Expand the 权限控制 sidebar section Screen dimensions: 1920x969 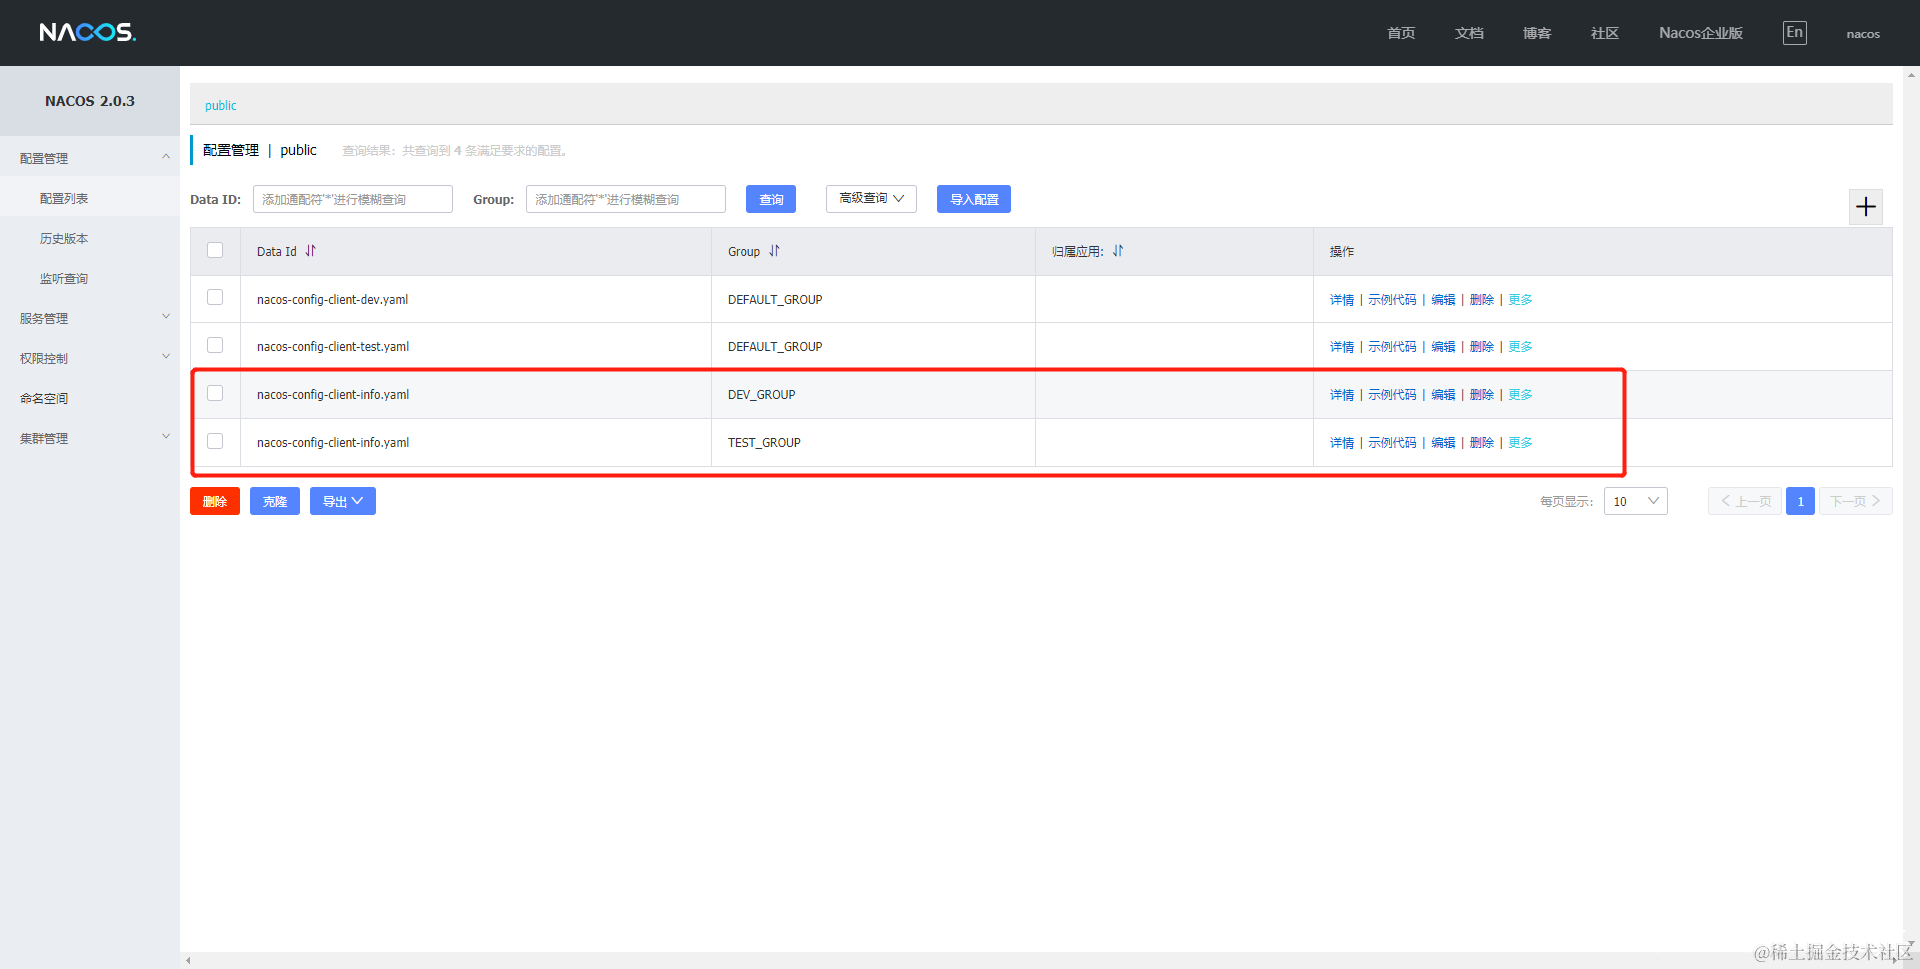click(x=90, y=358)
